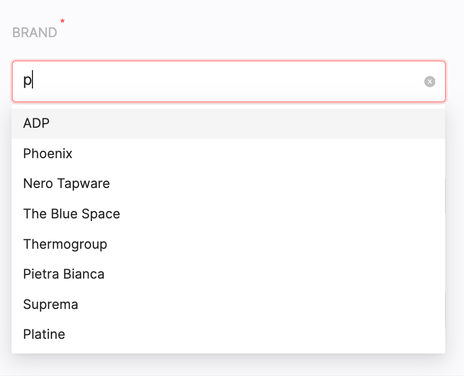Viewport: 464px width, 376px height.
Task: Click the highlighted ADP suggestion row
Action: (x=228, y=123)
